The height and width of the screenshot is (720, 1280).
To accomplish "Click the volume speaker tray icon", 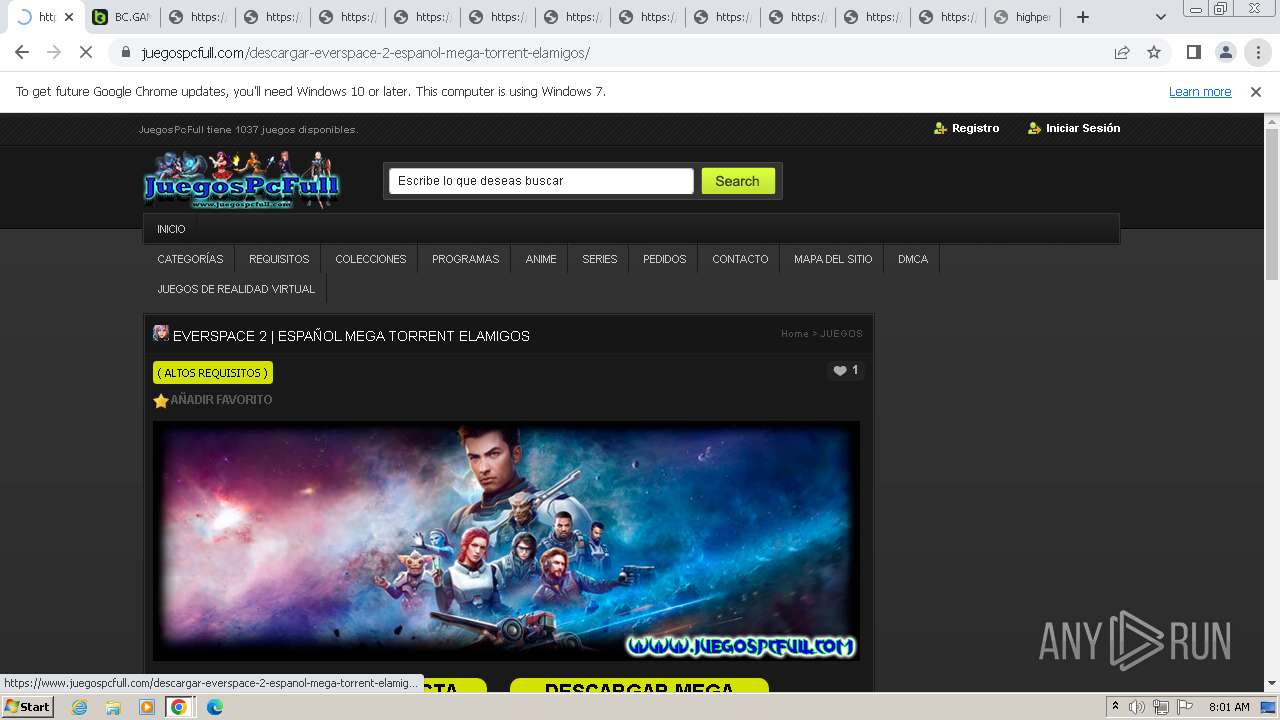I will (1137, 707).
